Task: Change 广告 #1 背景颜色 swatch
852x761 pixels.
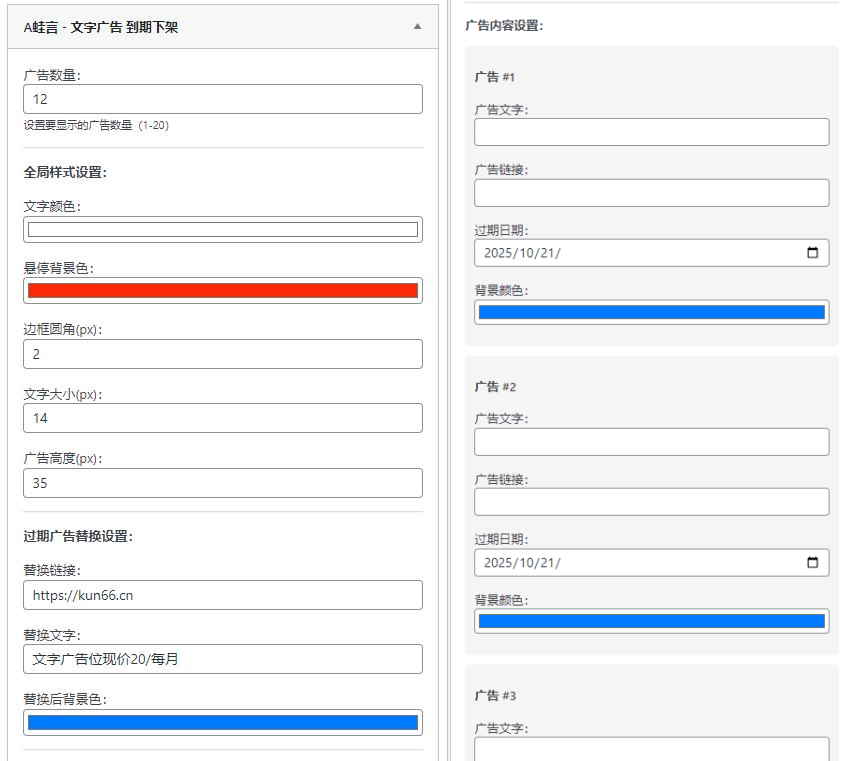Action: click(651, 312)
